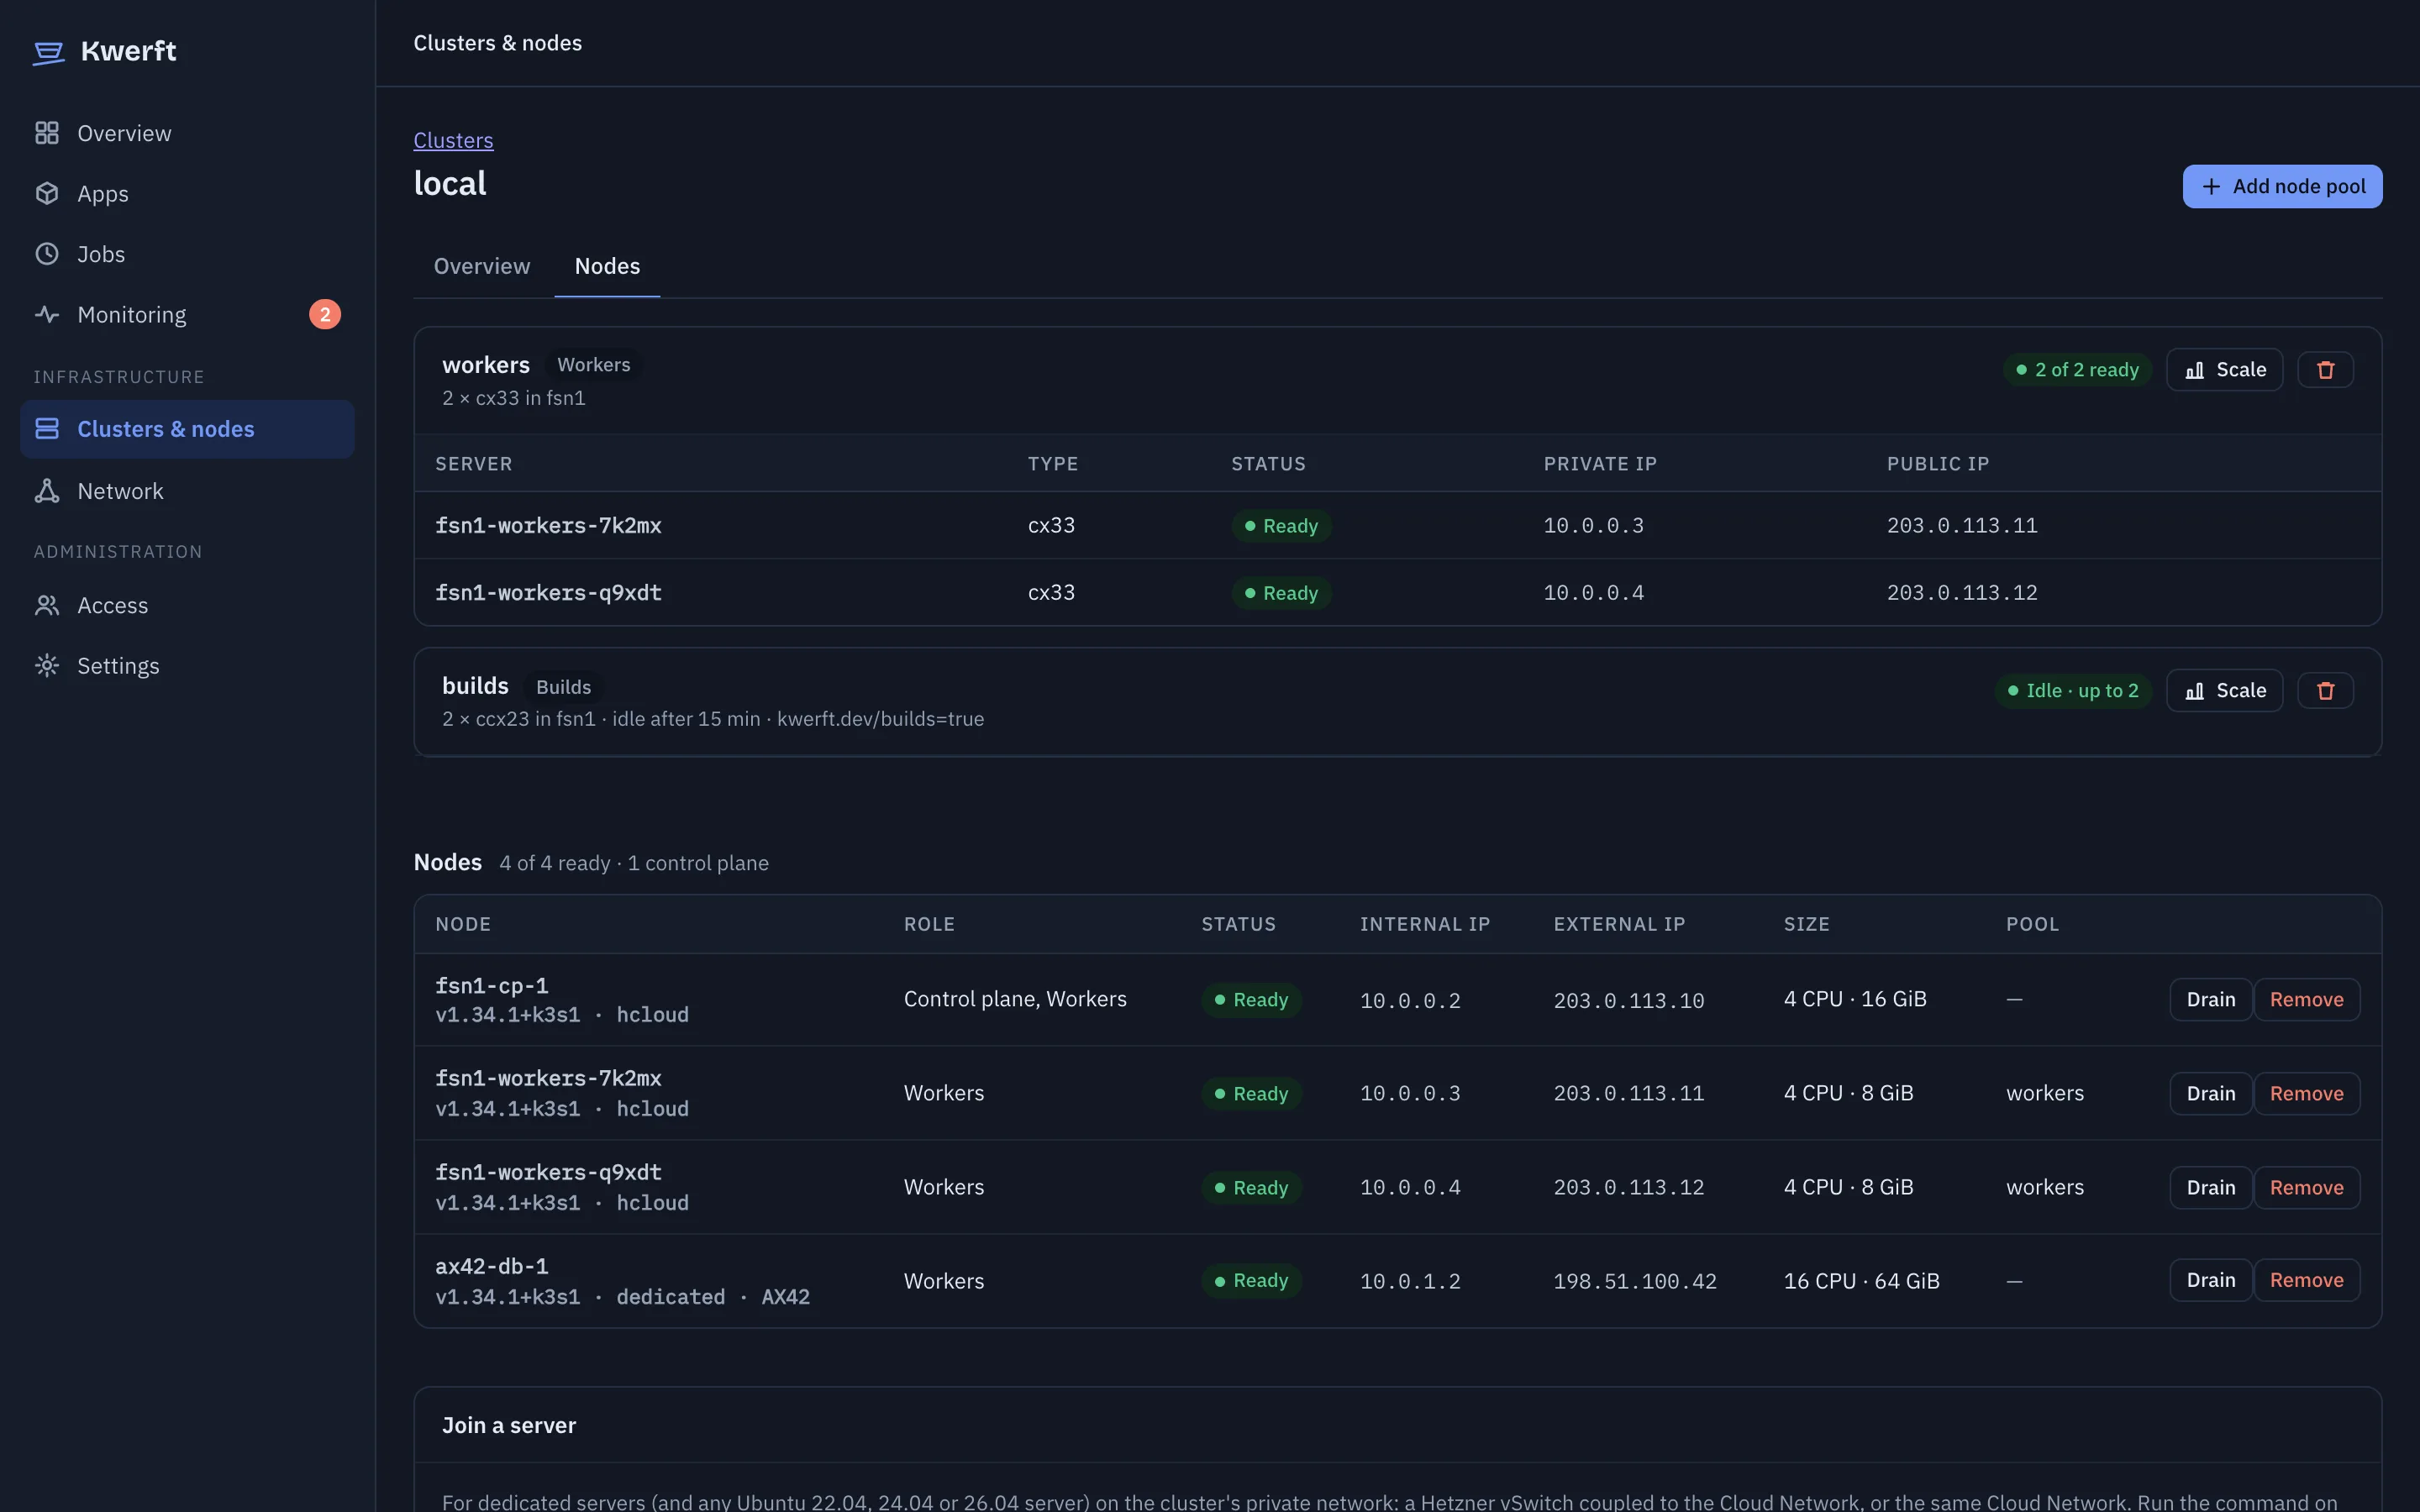Drain node fsn1-workers-q9xdt

(2211, 1188)
